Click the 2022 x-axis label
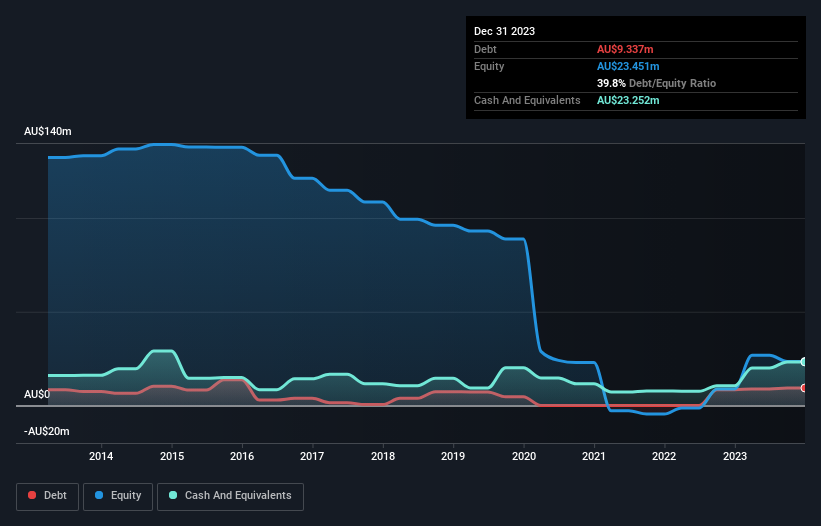 click(x=664, y=456)
